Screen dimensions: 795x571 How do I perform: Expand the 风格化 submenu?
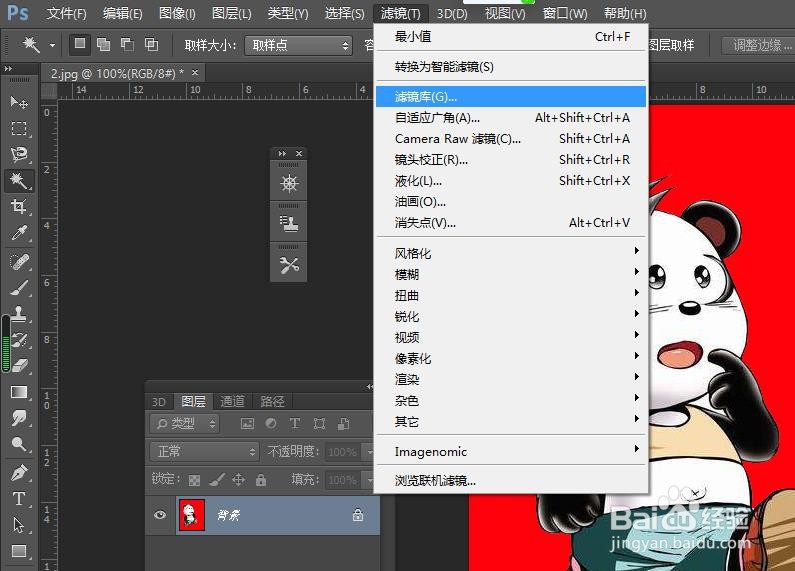511,253
